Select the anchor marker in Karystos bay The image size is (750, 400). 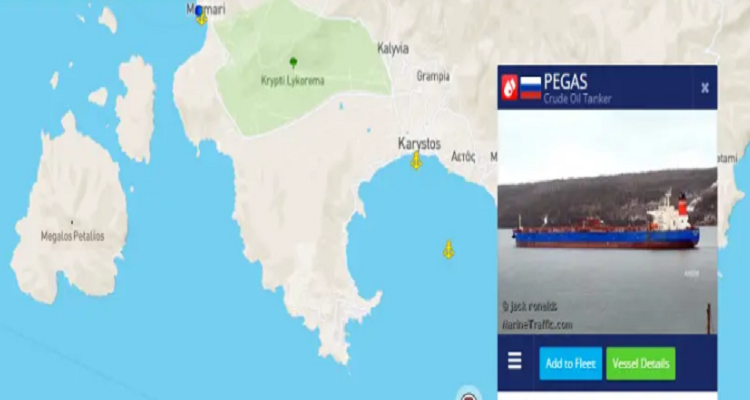click(448, 250)
